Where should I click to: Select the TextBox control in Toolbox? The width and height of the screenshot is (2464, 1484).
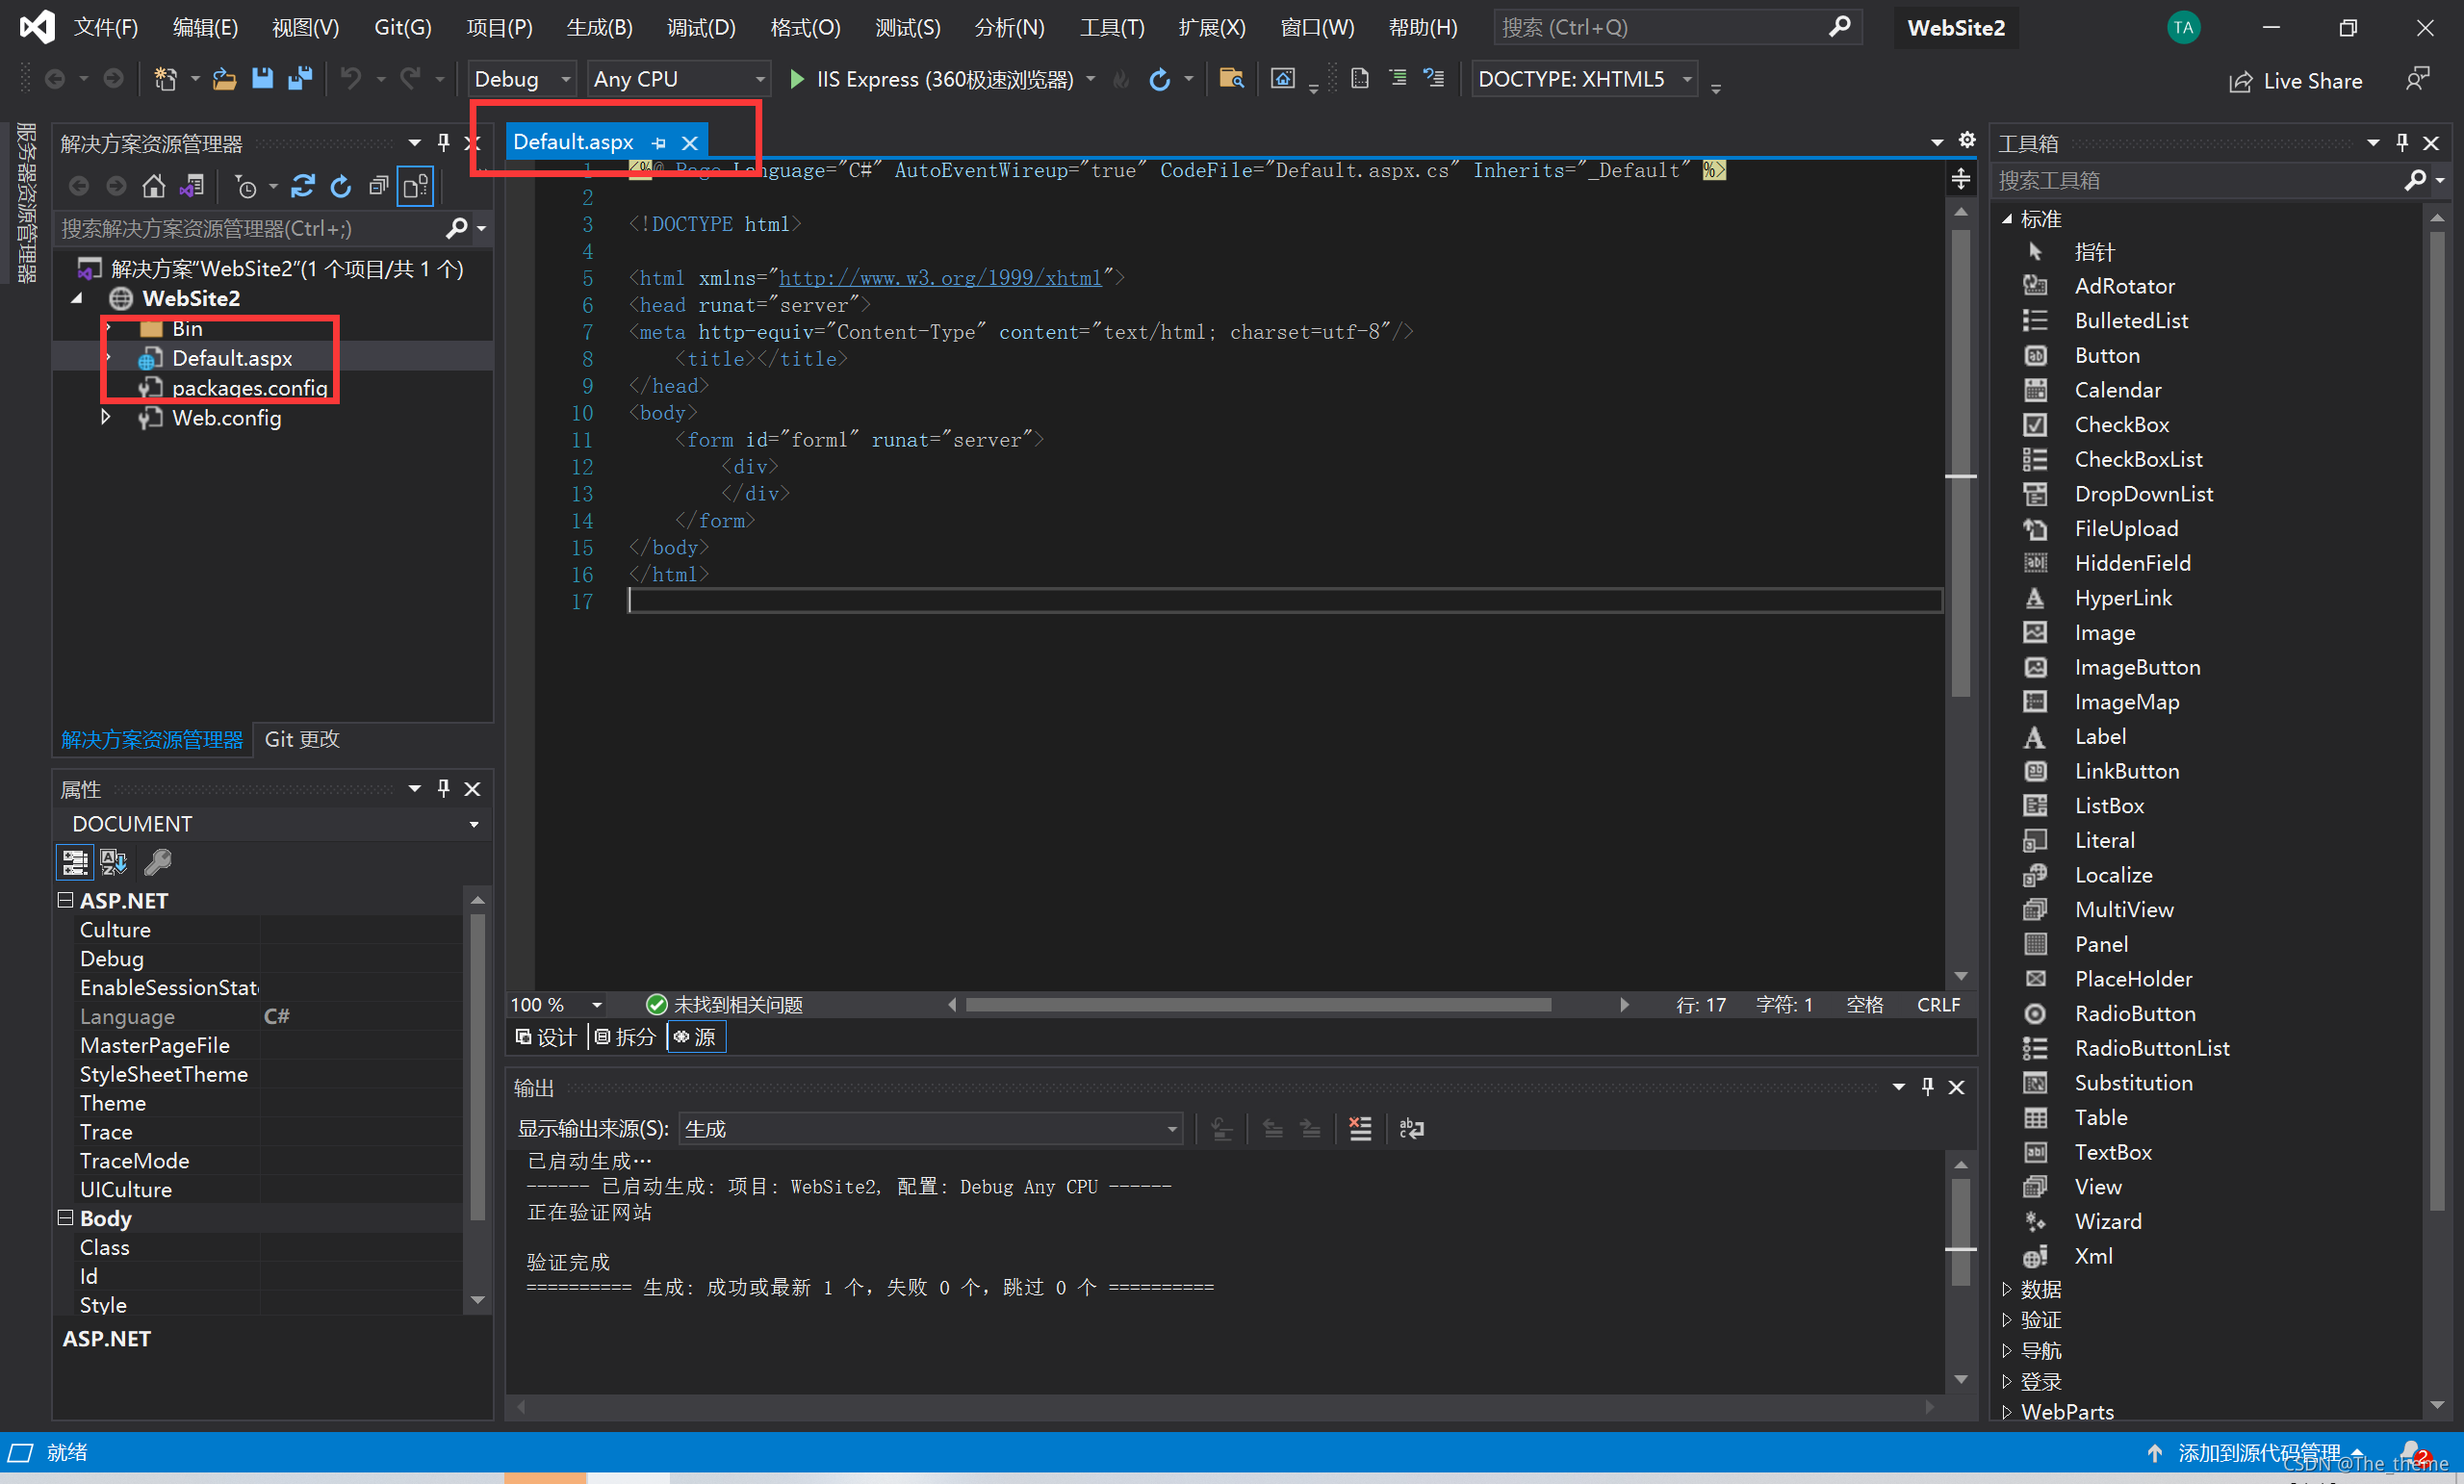(x=2113, y=1152)
